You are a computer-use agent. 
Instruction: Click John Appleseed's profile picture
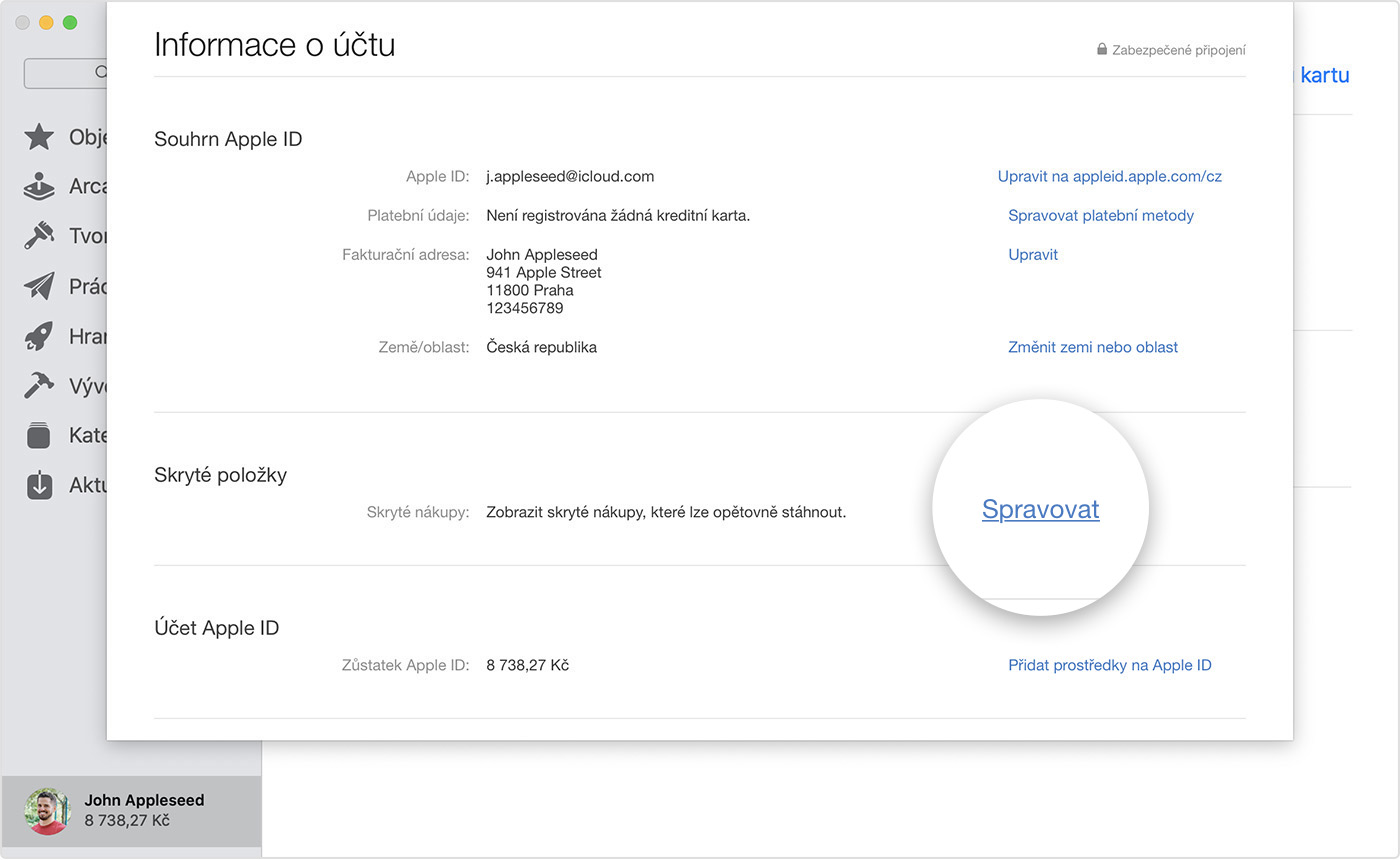pos(47,810)
